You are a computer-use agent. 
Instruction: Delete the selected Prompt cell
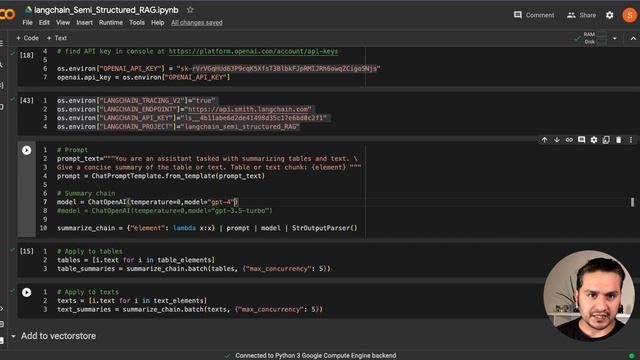click(x=618, y=140)
